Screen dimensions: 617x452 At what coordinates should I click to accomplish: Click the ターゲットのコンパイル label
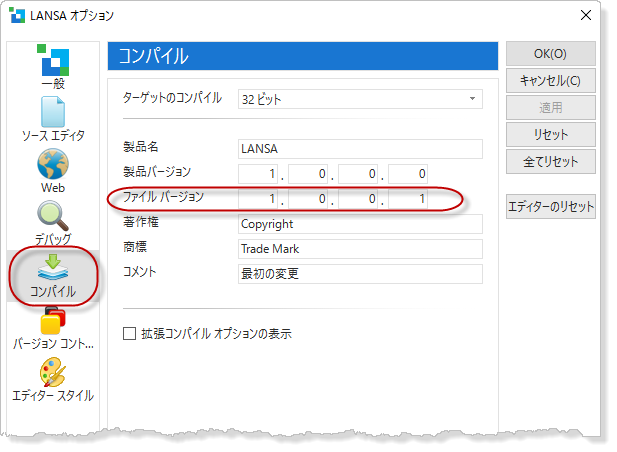pos(172,98)
